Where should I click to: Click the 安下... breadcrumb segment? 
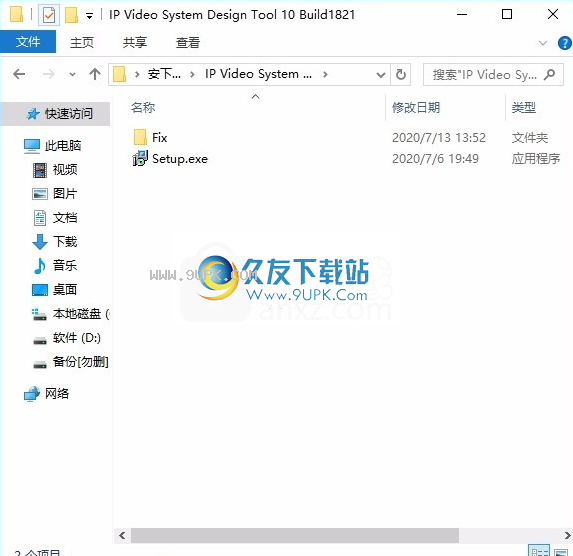coord(164,74)
